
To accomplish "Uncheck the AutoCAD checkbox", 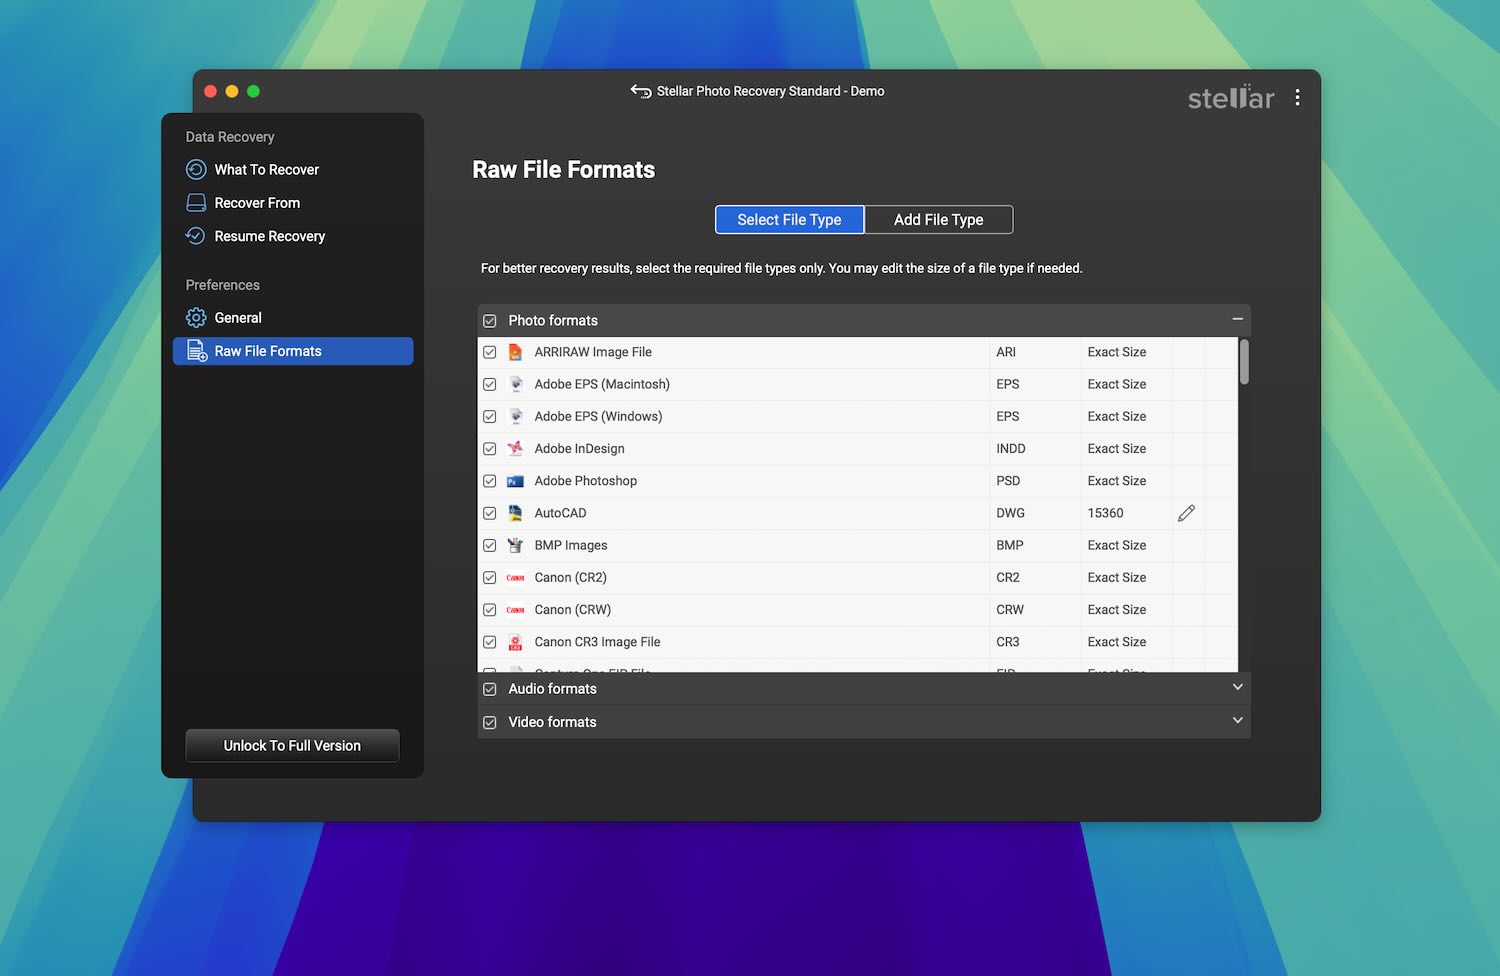I will pos(490,513).
